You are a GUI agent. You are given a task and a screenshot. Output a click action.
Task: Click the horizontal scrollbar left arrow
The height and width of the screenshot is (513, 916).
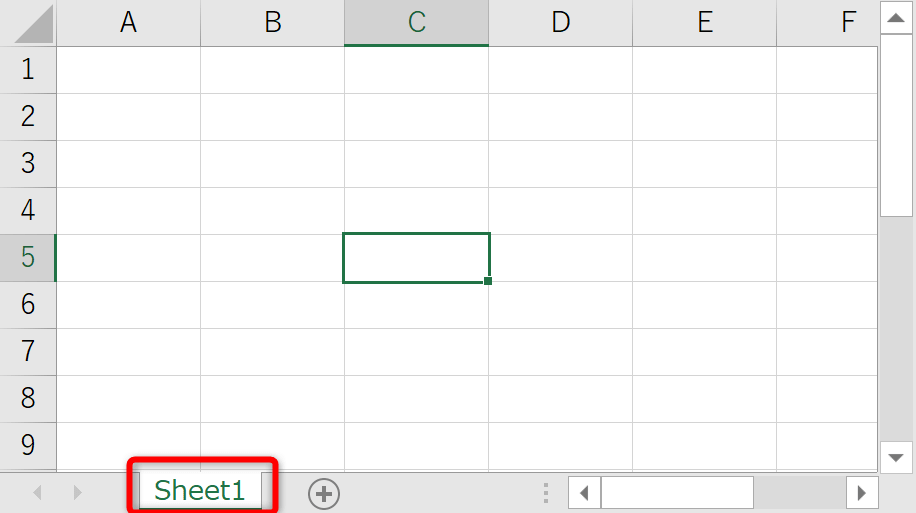click(584, 493)
